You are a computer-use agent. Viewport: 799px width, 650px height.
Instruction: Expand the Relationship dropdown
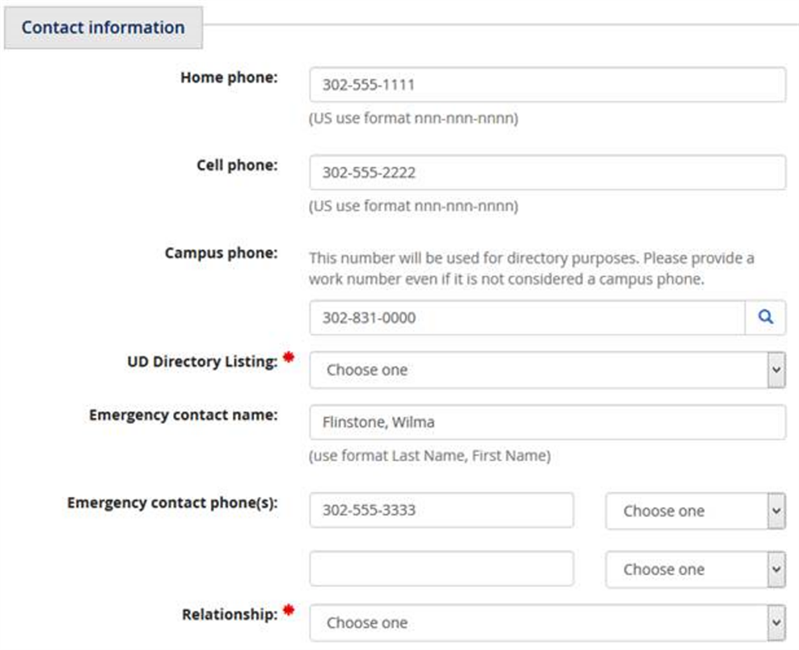(547, 622)
